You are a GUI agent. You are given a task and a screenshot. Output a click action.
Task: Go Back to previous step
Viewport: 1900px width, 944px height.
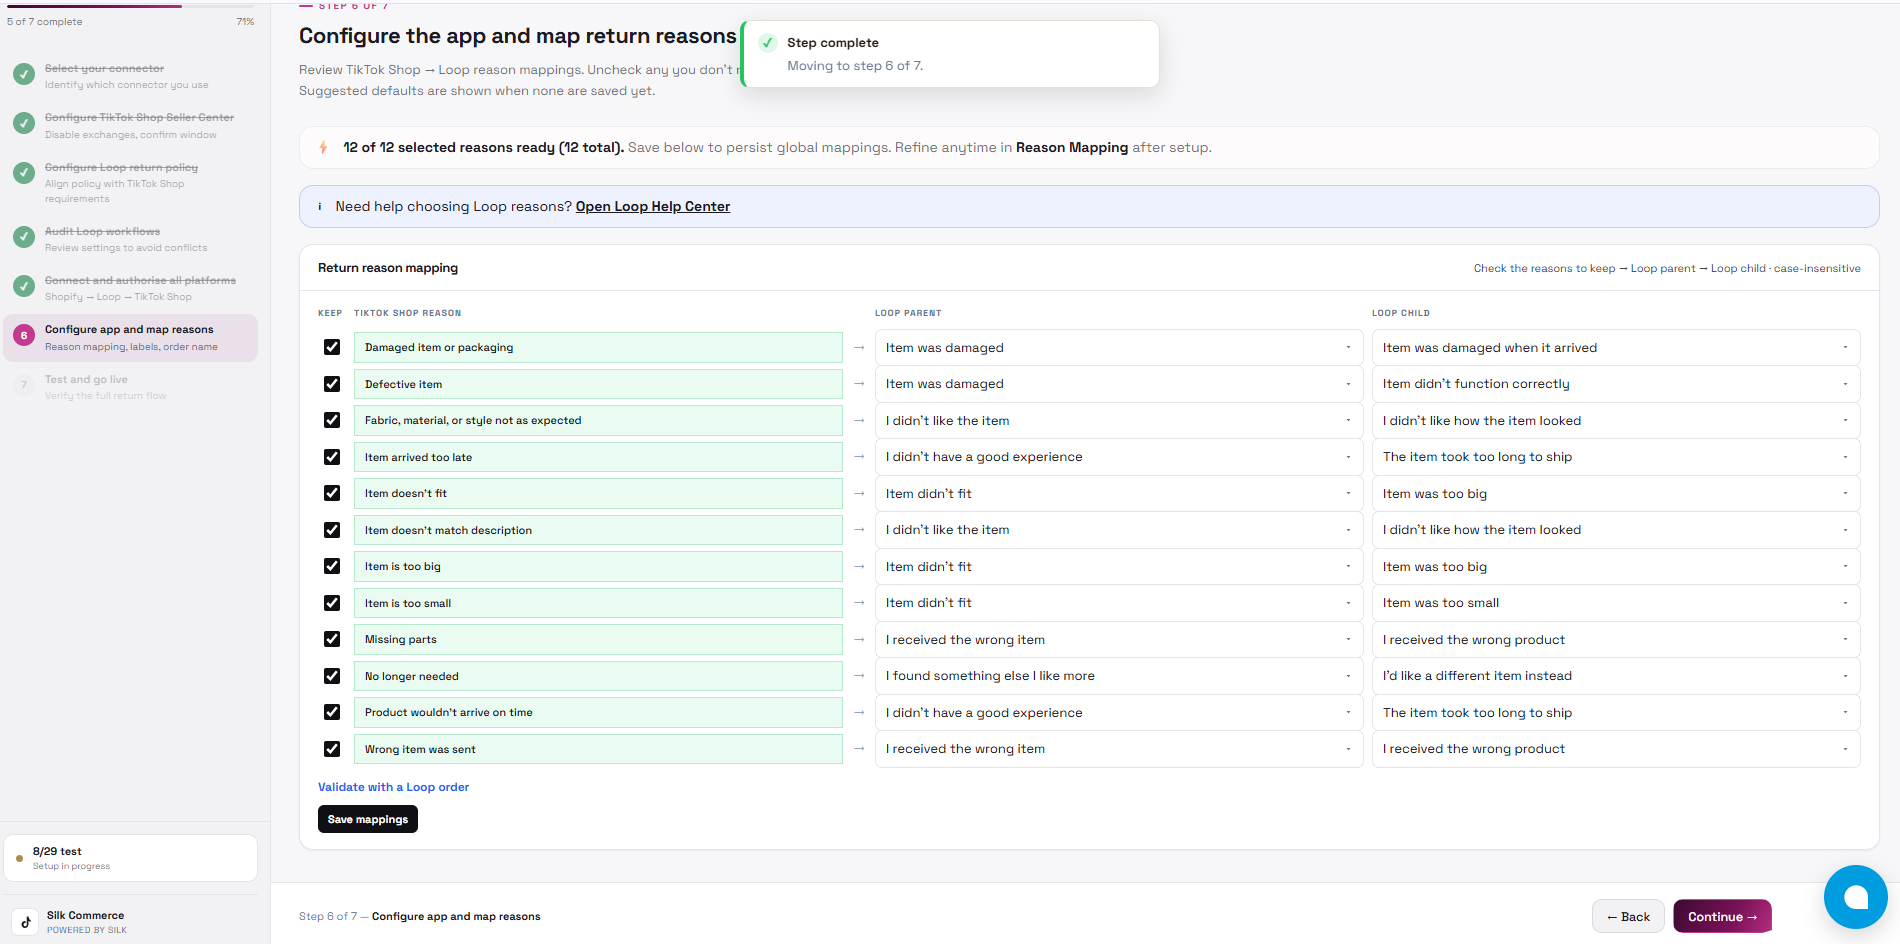pos(1628,917)
